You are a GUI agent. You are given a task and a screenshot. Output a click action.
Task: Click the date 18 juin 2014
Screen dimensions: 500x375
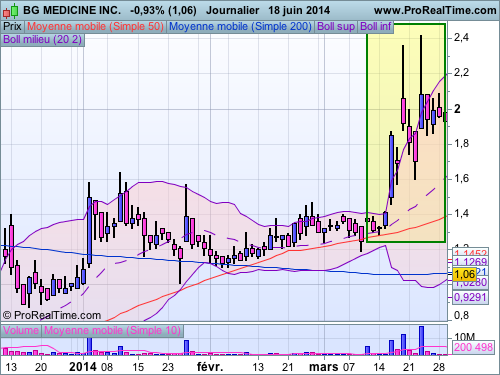click(299, 10)
